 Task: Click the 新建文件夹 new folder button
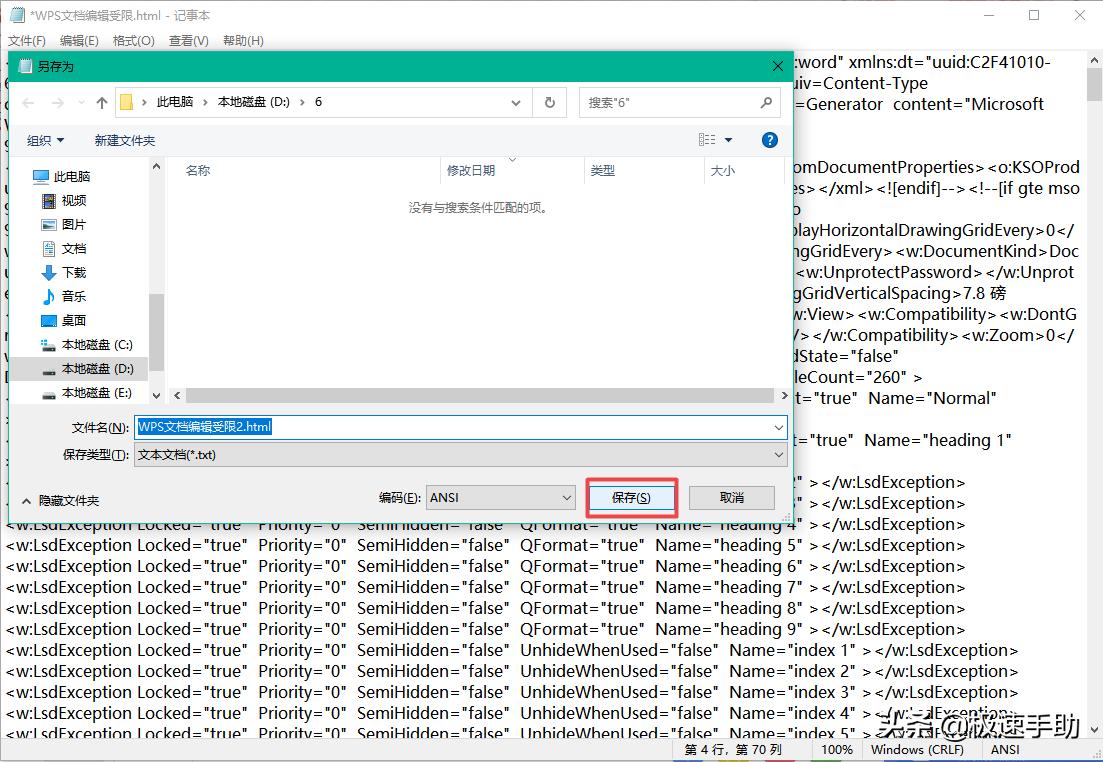pyautogui.click(x=125, y=141)
